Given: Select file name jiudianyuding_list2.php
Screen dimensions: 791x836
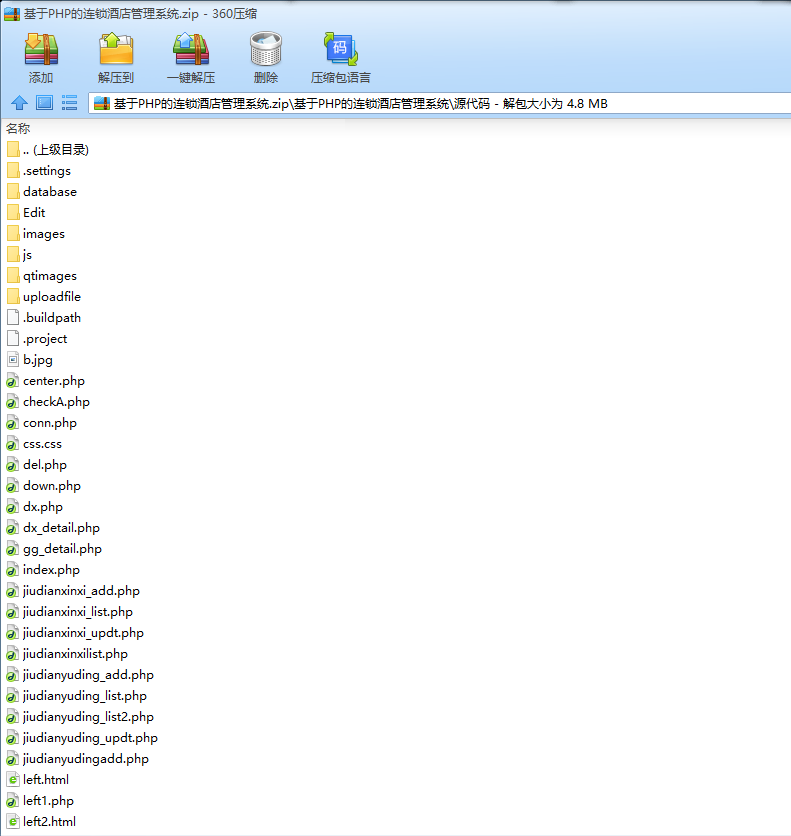Looking at the screenshot, I should pyautogui.click(x=88, y=717).
